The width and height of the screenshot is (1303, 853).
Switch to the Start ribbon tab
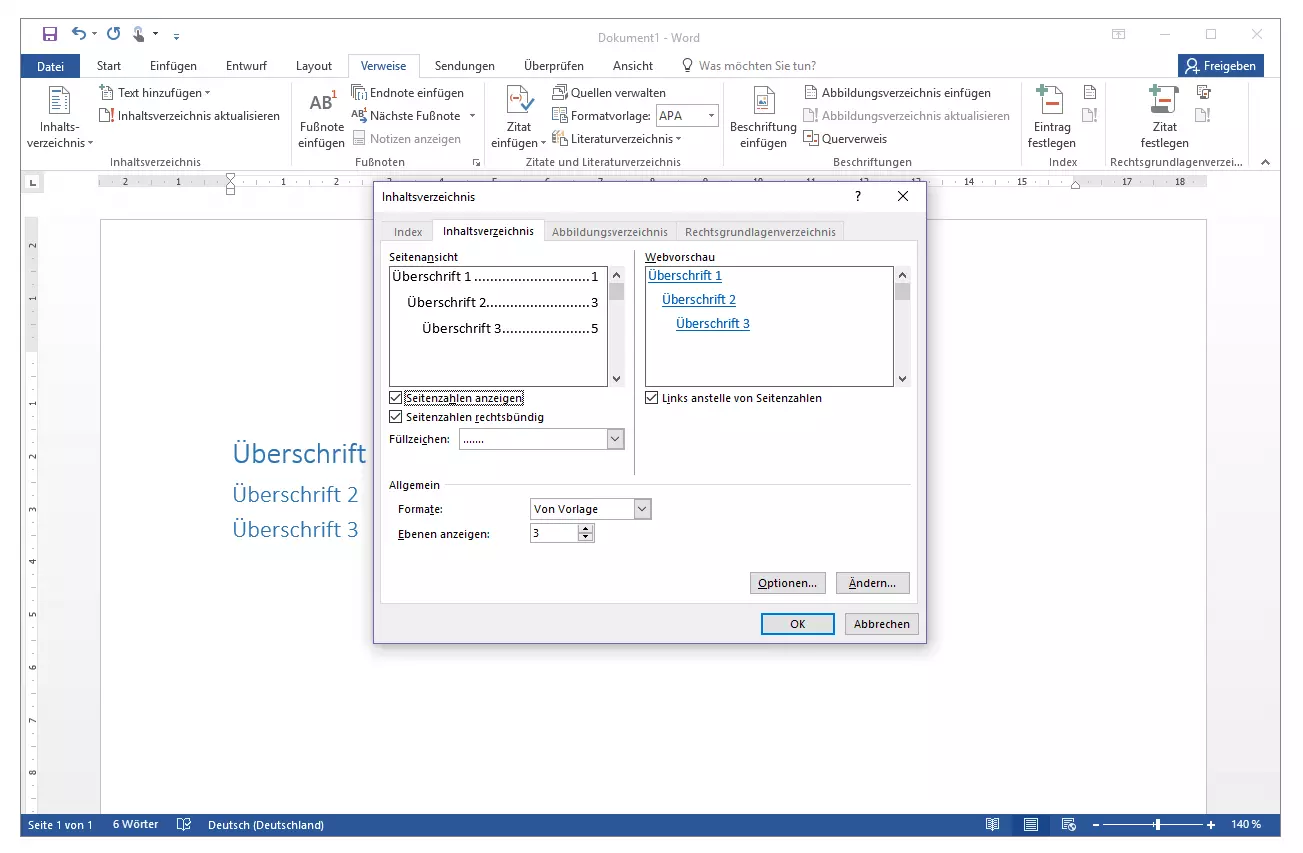(109, 66)
